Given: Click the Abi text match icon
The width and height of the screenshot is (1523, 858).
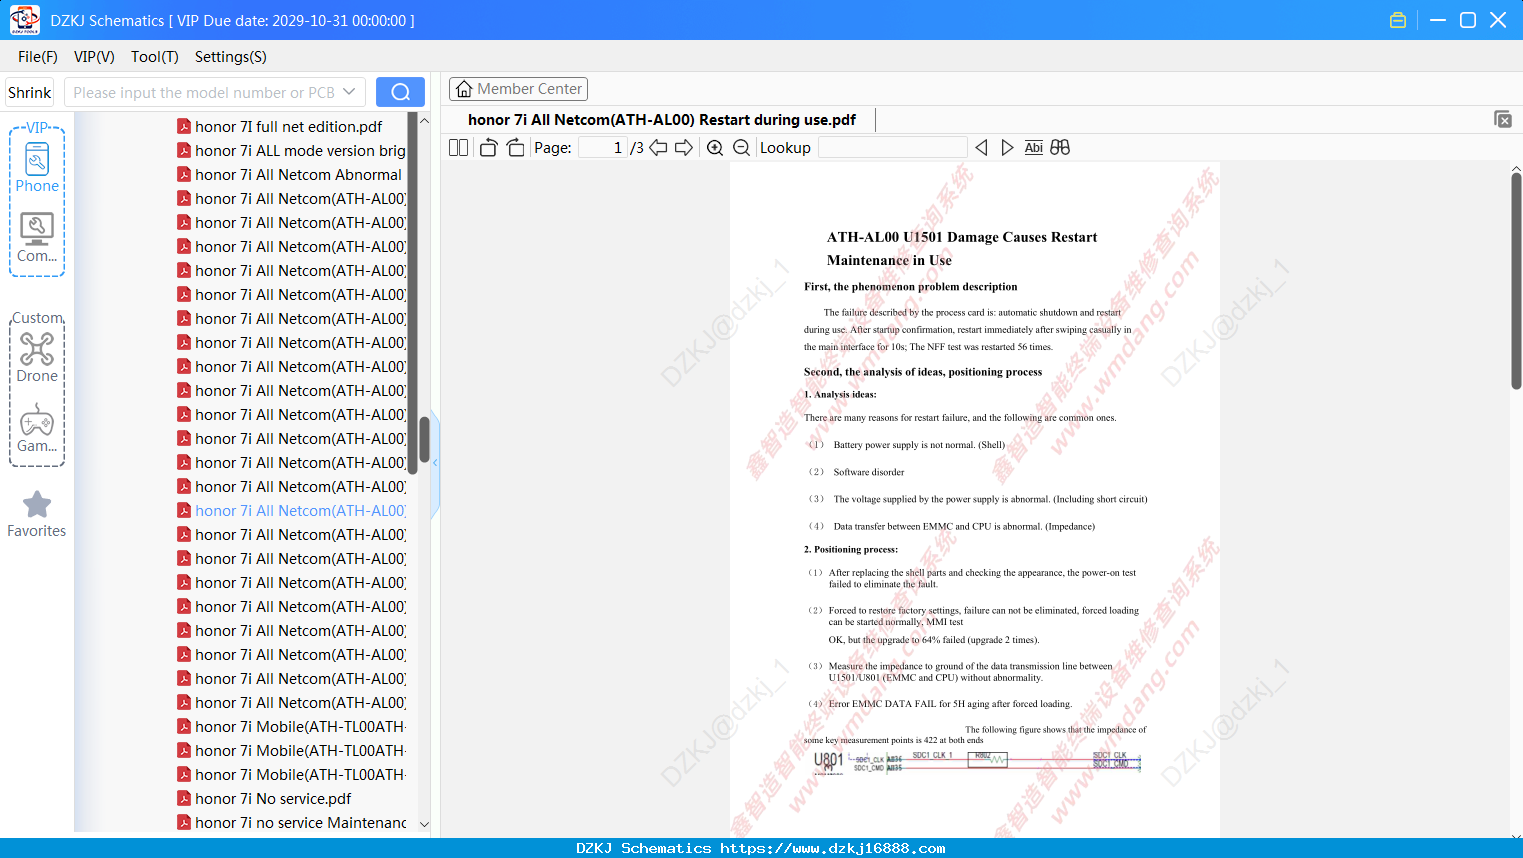Looking at the screenshot, I should (1033, 148).
